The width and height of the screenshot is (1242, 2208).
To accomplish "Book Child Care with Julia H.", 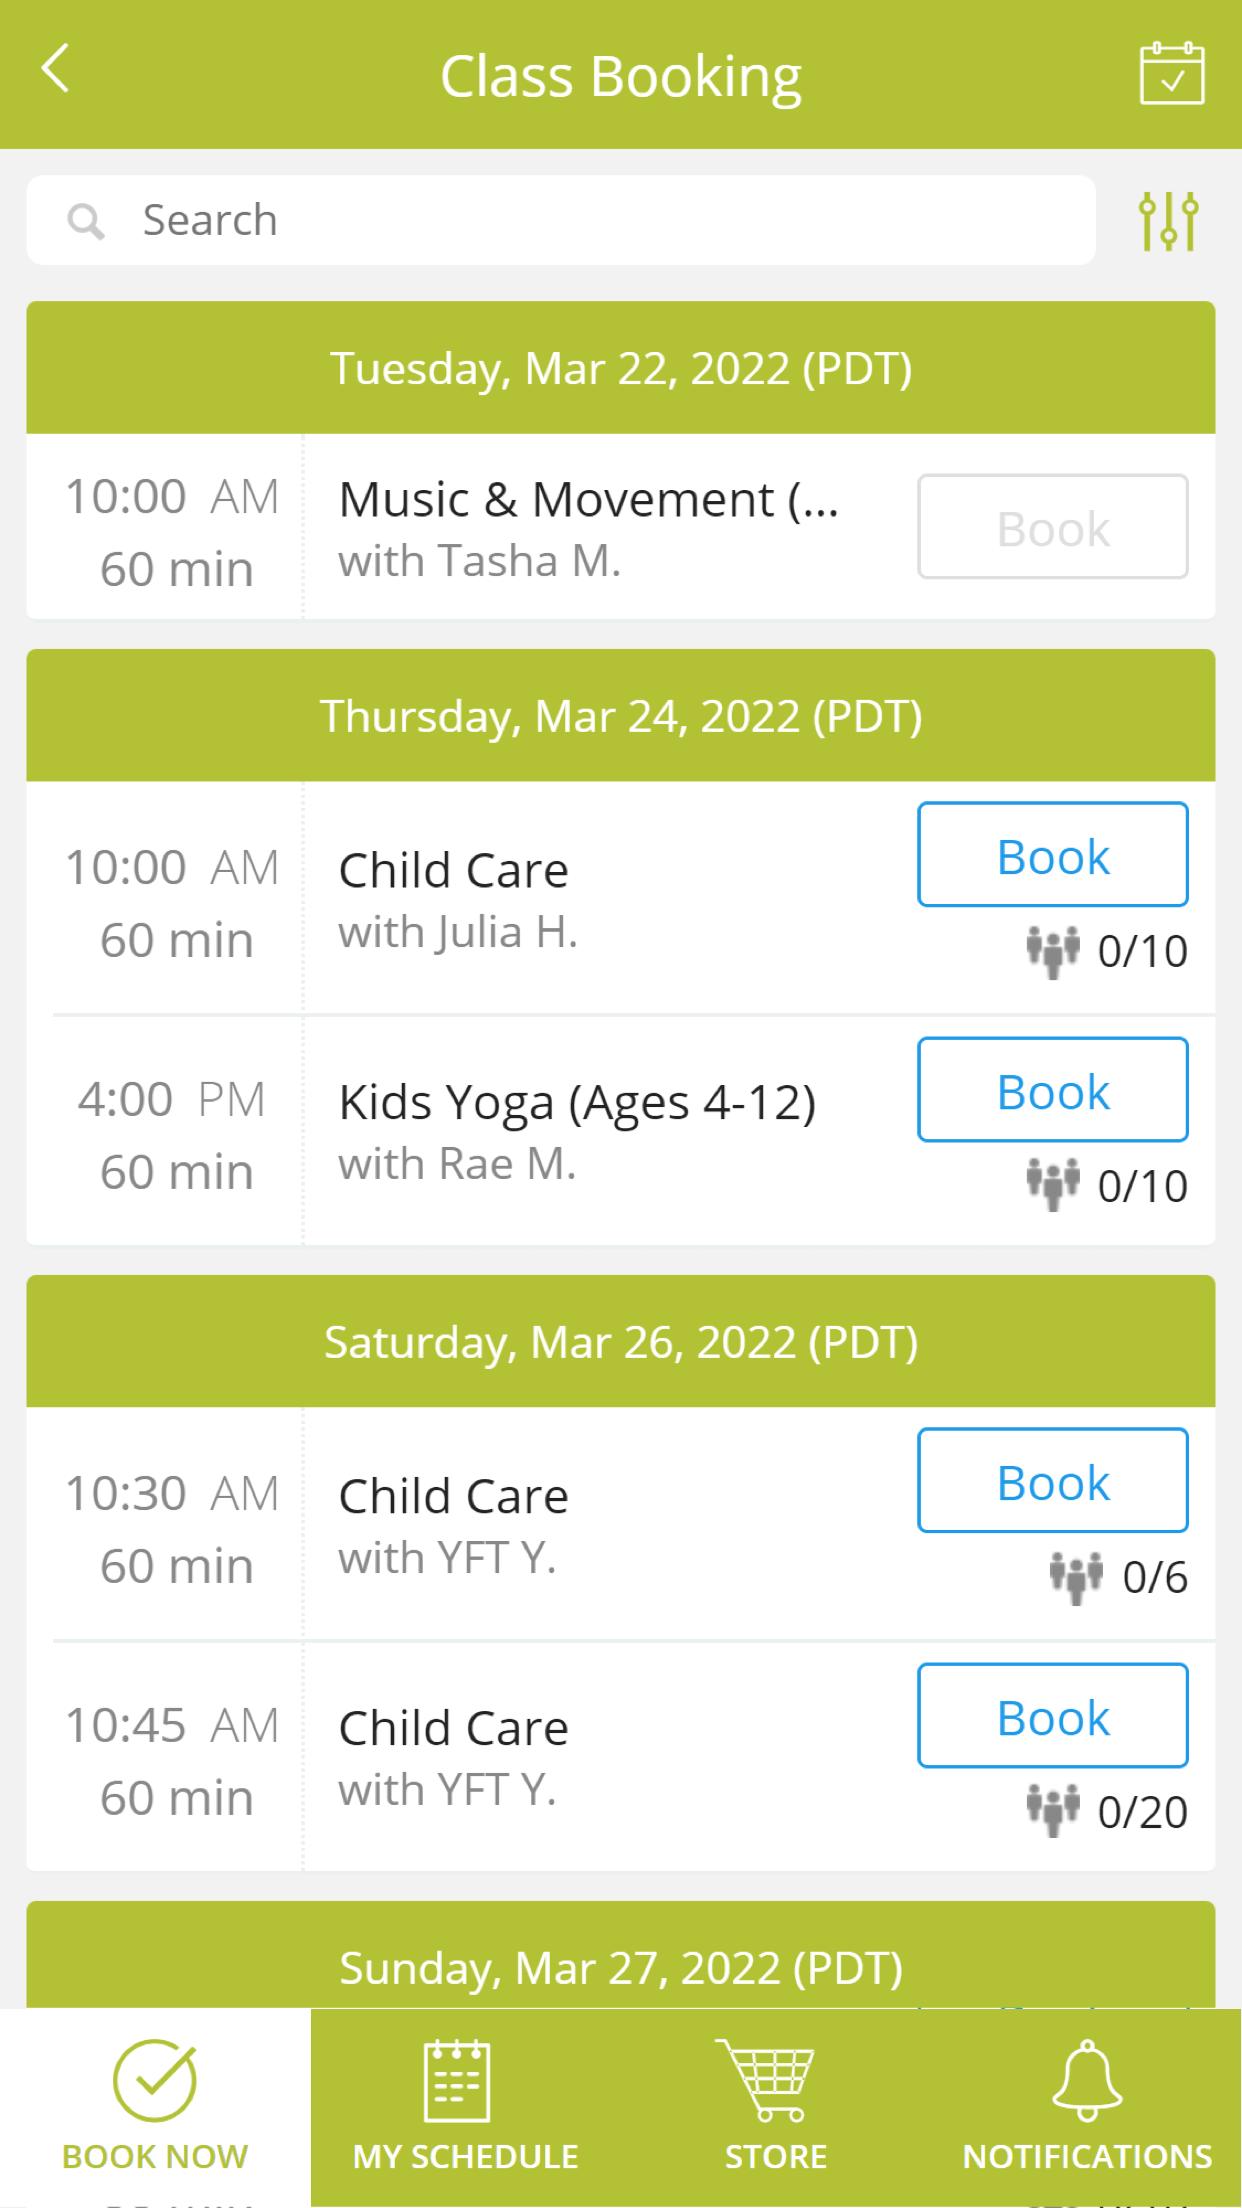I will pyautogui.click(x=1053, y=855).
